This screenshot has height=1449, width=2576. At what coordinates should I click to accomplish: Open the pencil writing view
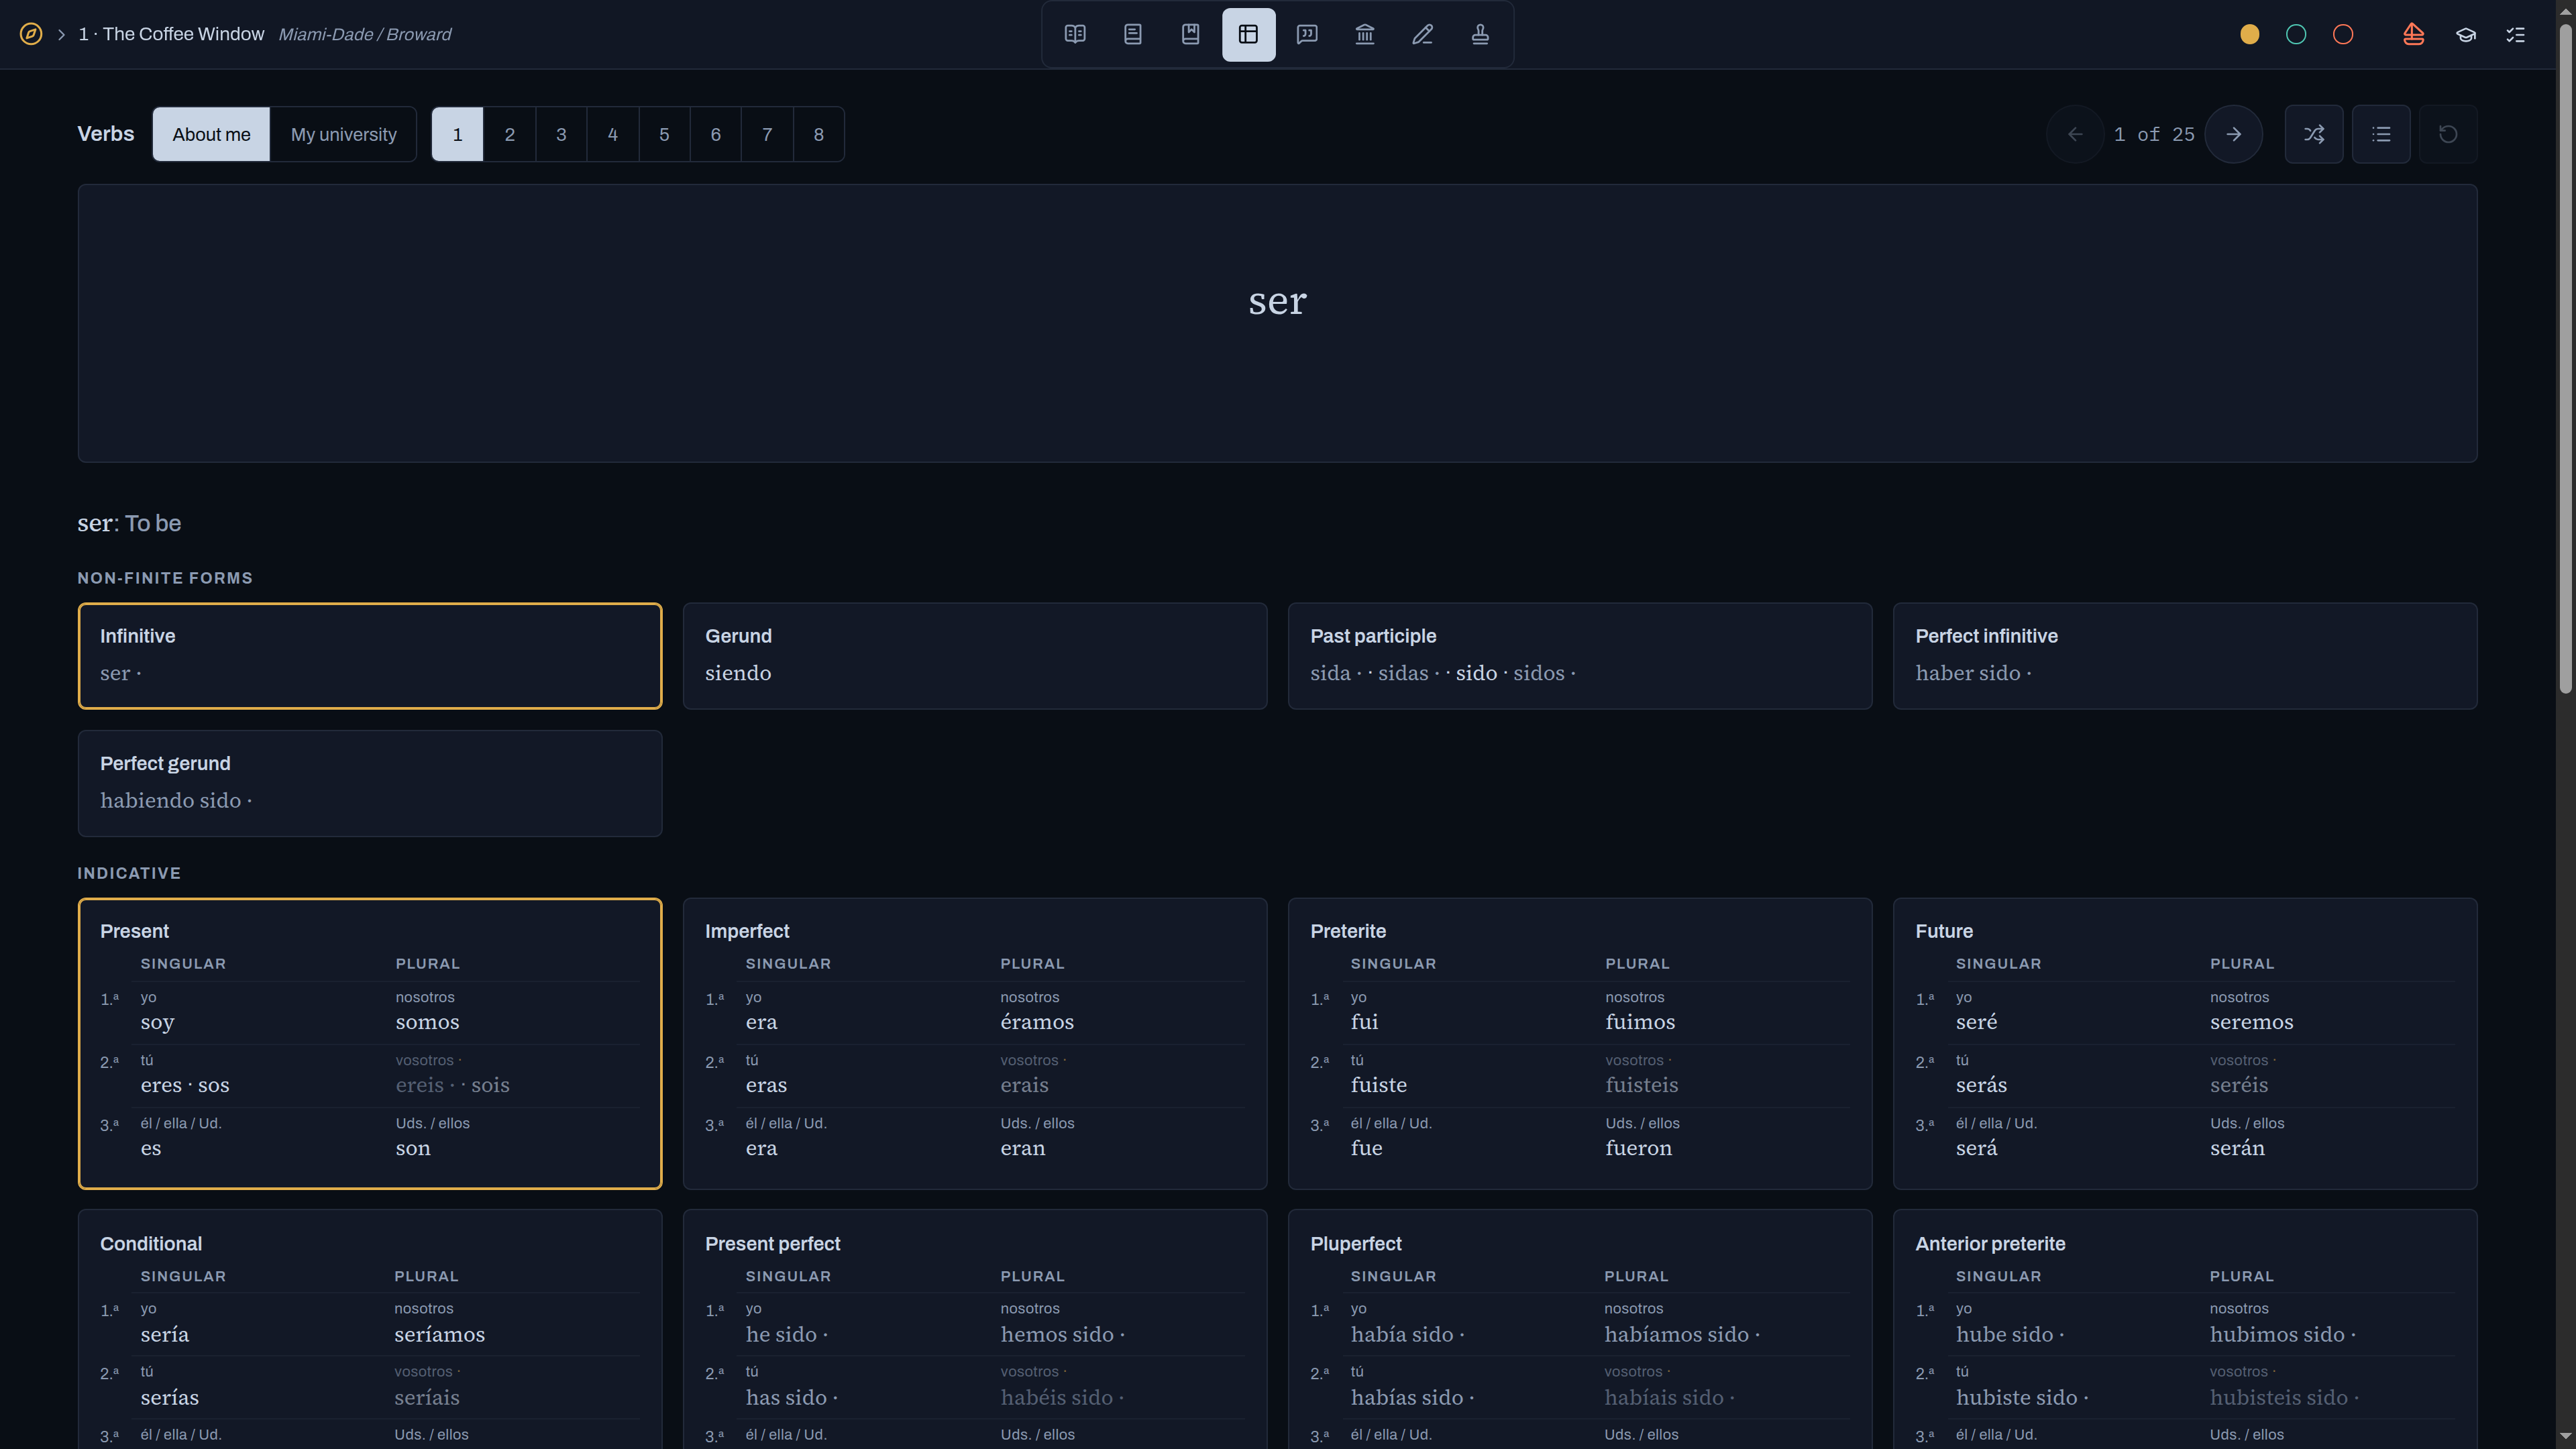point(1423,34)
